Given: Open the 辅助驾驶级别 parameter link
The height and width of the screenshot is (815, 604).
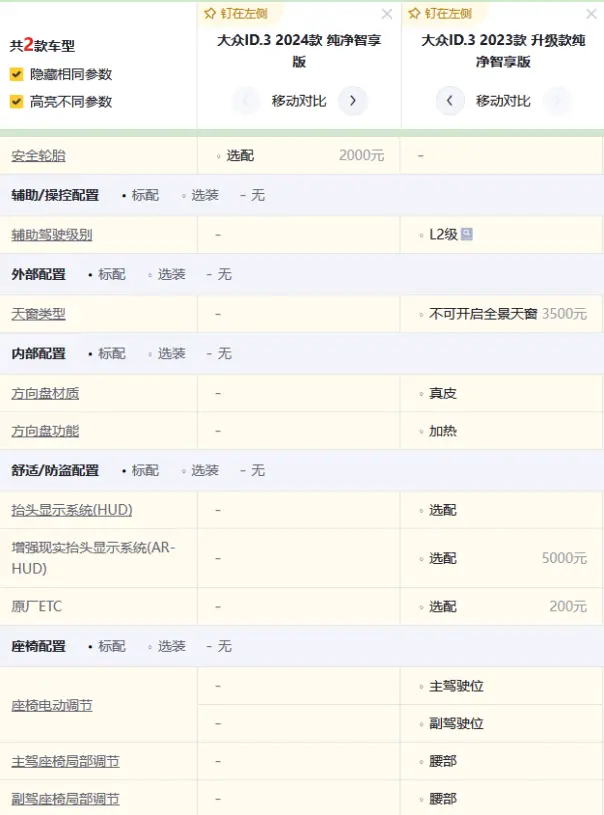Looking at the screenshot, I should coord(52,235).
